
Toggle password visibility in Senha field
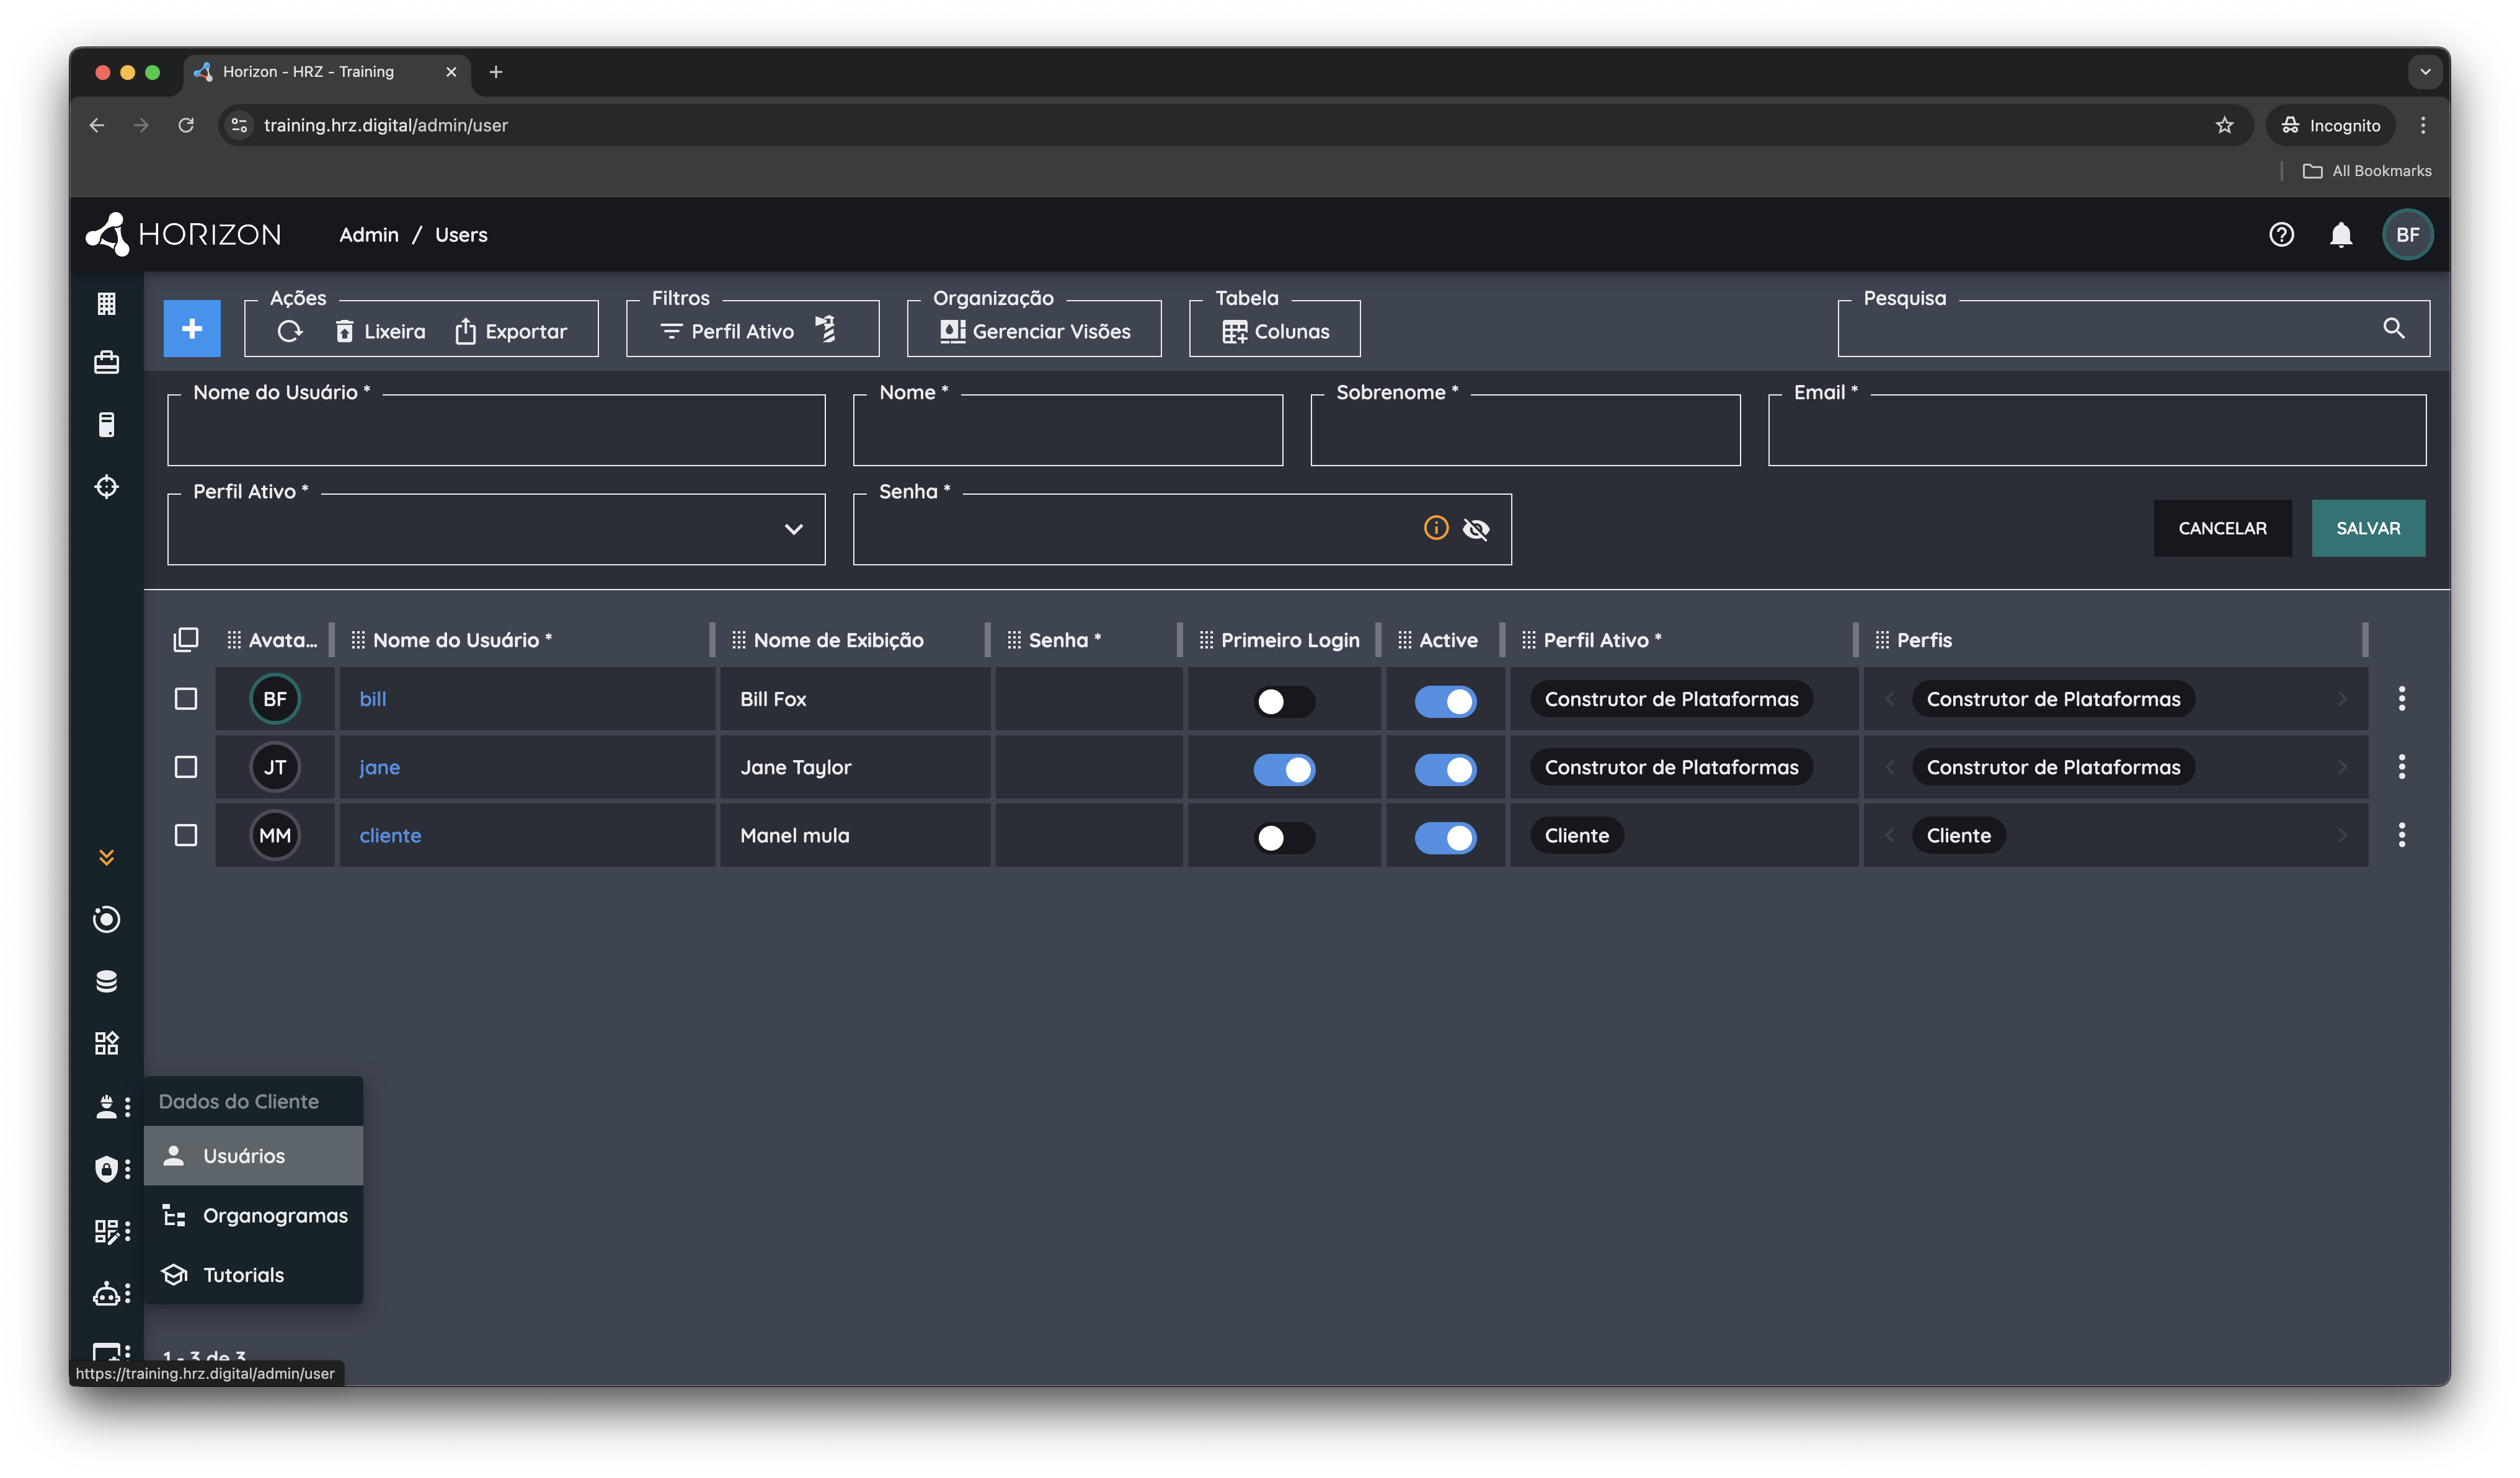pos(1476,529)
